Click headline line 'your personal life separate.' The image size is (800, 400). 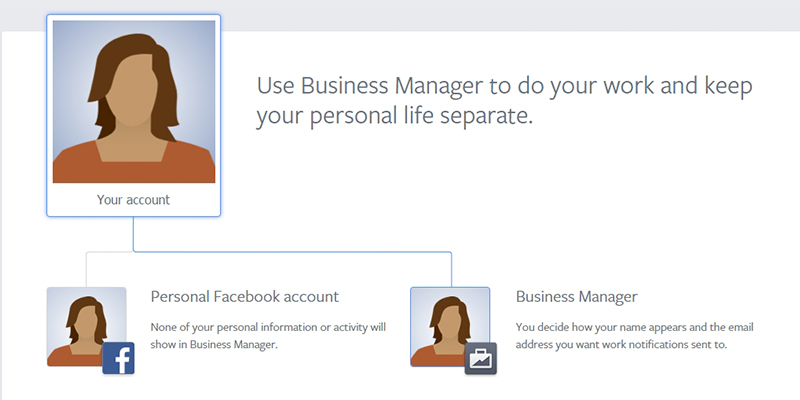[x=394, y=116]
